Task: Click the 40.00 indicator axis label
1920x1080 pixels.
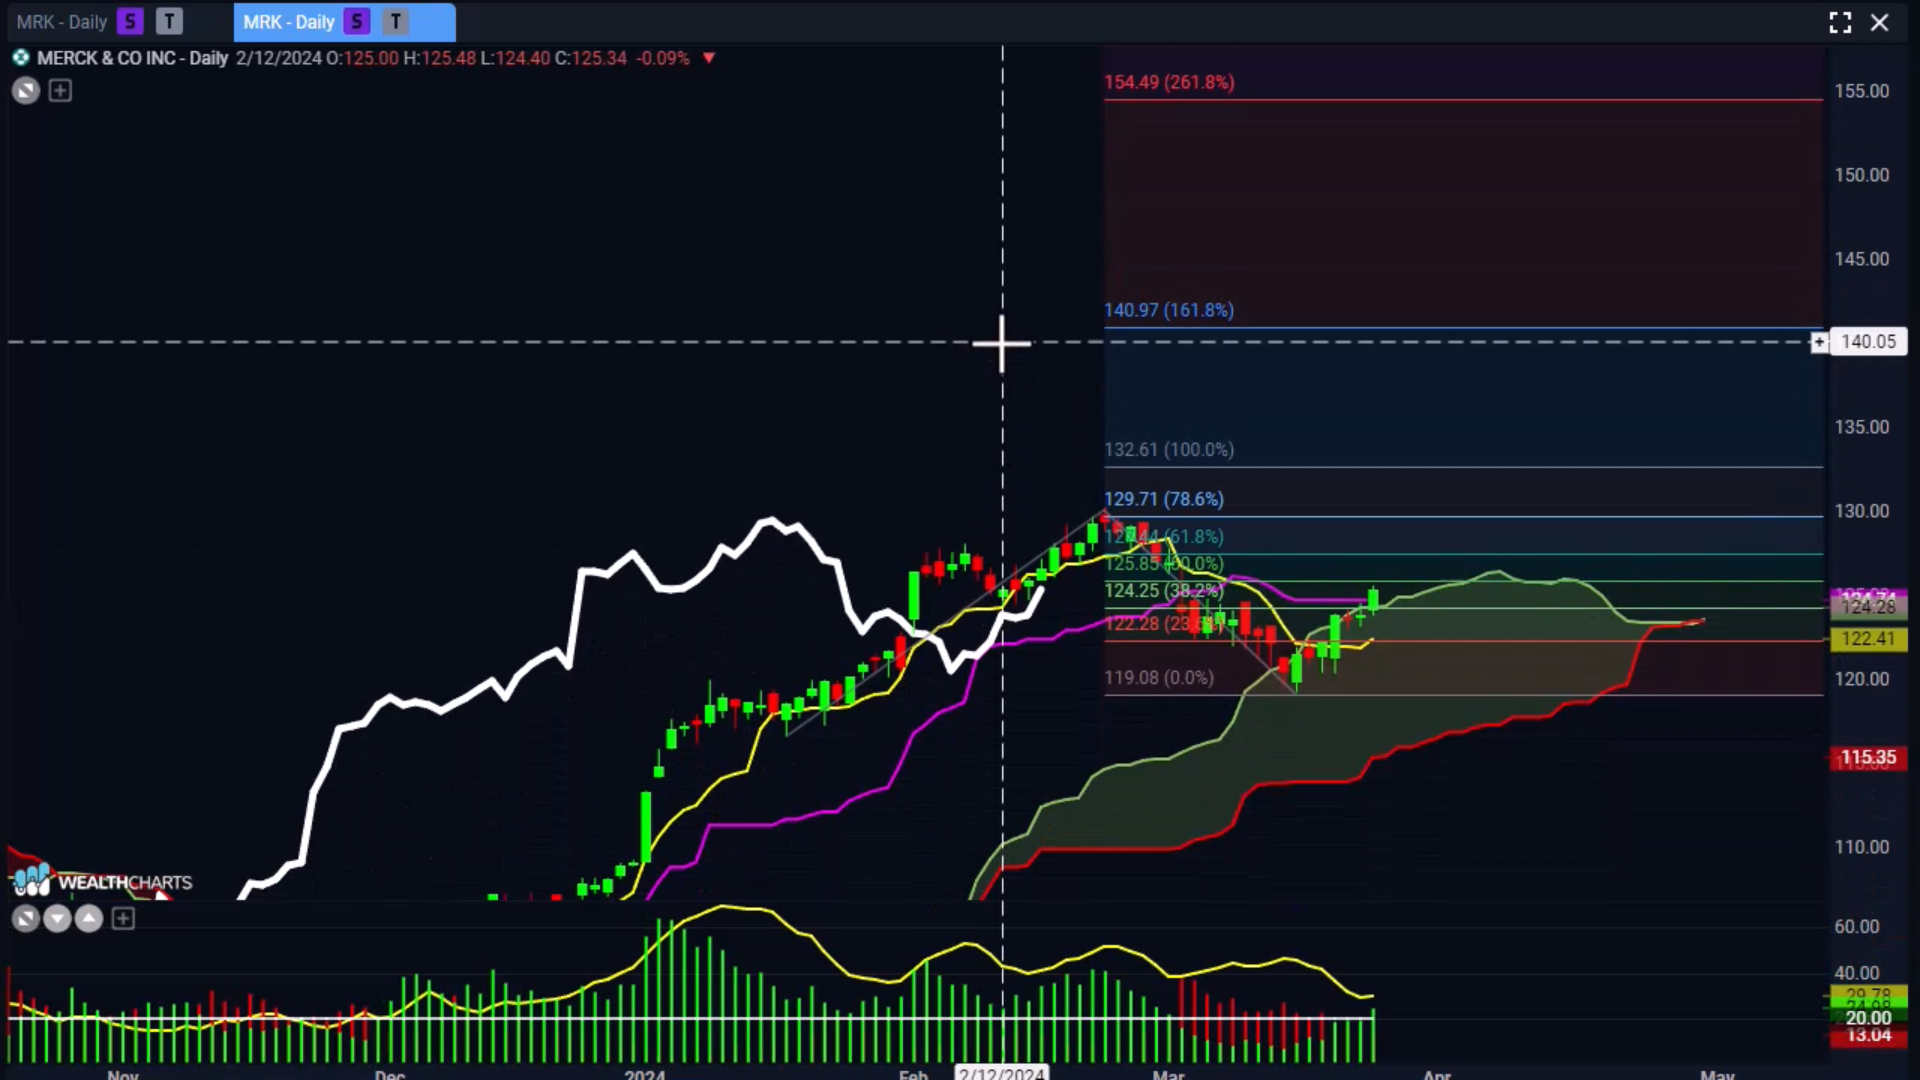Action: pyautogui.click(x=1856, y=973)
